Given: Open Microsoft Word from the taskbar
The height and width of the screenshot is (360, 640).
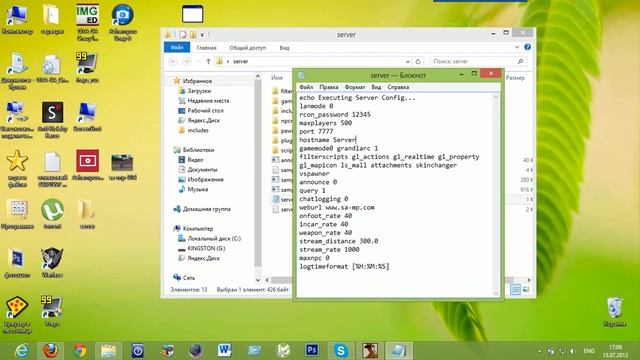Looking at the screenshot, I should 224,351.
